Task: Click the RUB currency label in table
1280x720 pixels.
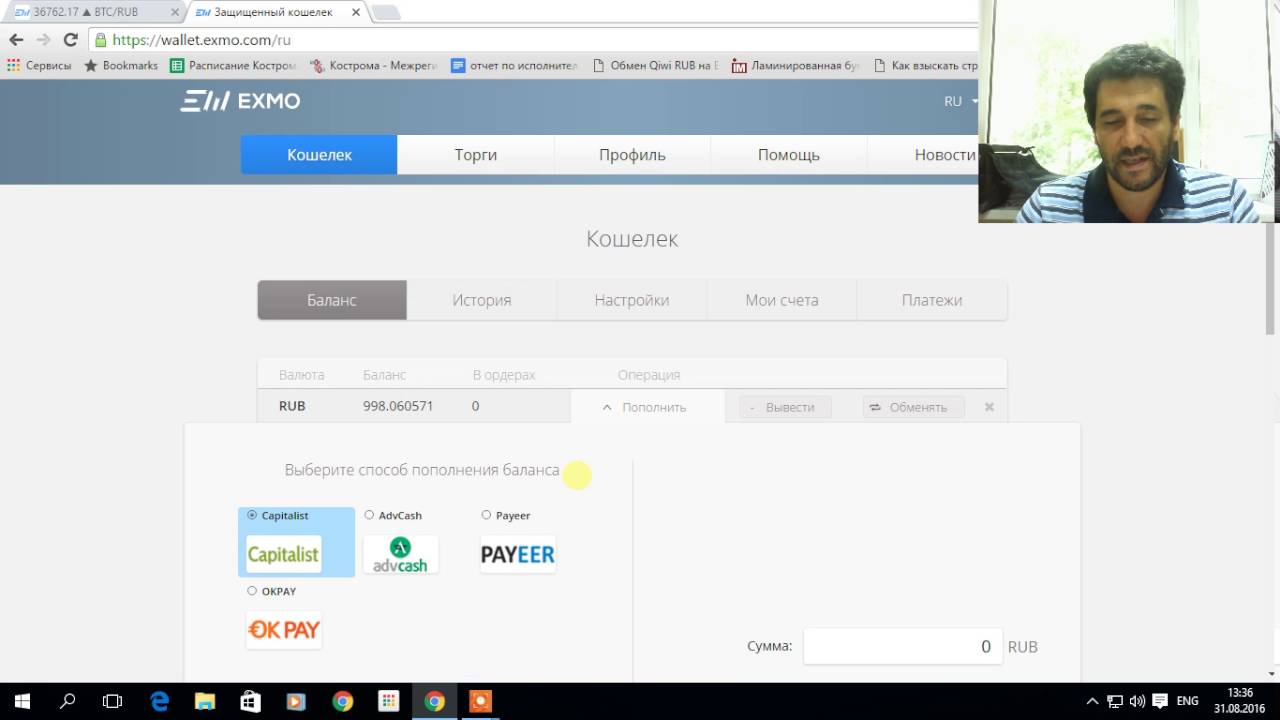Action: pyautogui.click(x=292, y=406)
